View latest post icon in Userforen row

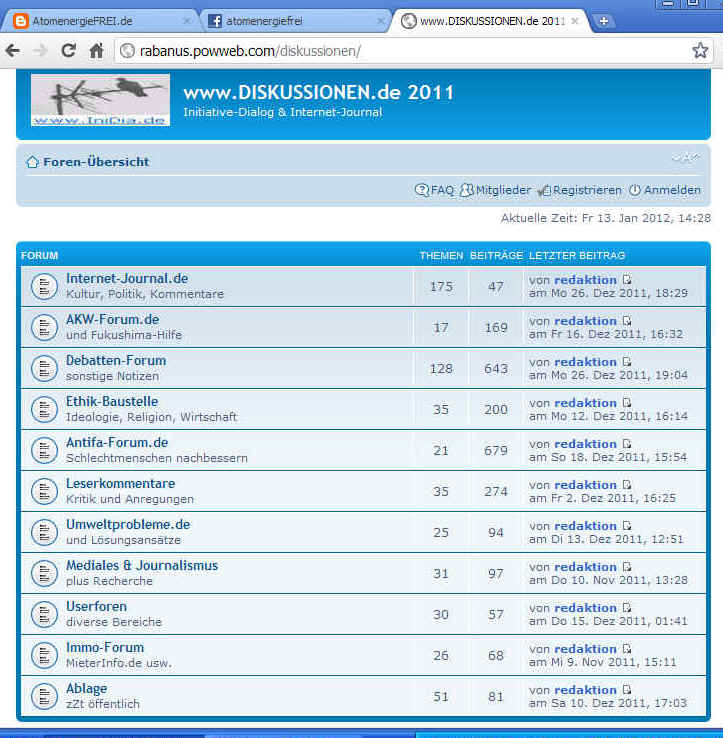point(627,607)
